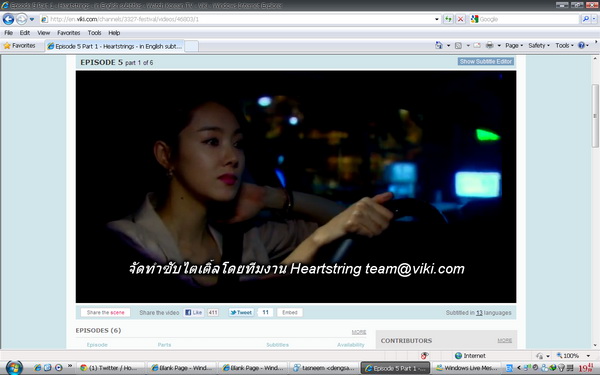
Task: Click the Print icon
Action: (x=489, y=46)
